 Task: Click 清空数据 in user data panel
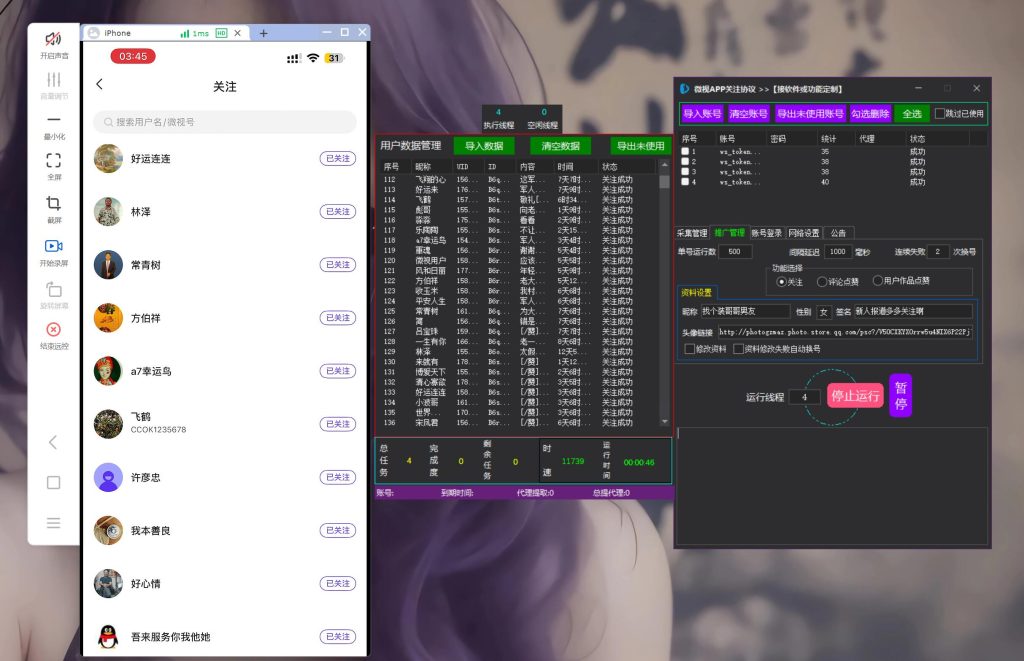[560, 146]
